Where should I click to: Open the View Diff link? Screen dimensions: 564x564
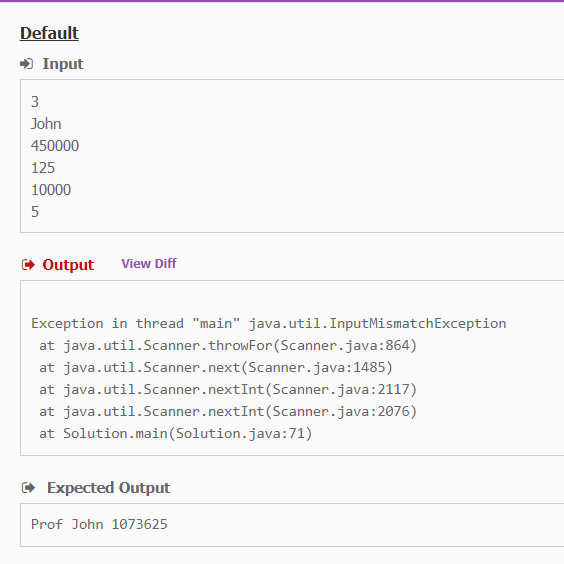click(149, 264)
